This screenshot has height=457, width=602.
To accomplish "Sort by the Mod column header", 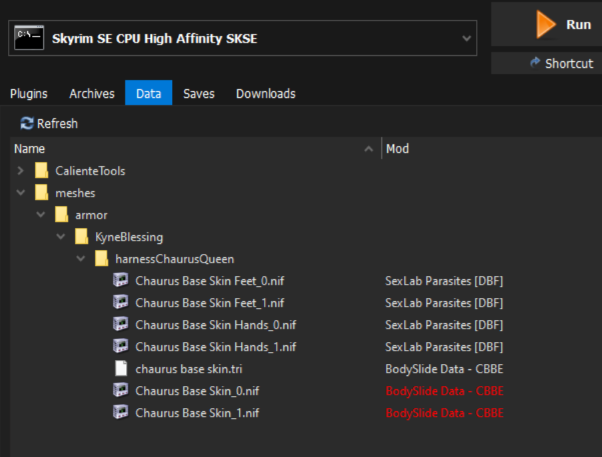I will tap(397, 149).
